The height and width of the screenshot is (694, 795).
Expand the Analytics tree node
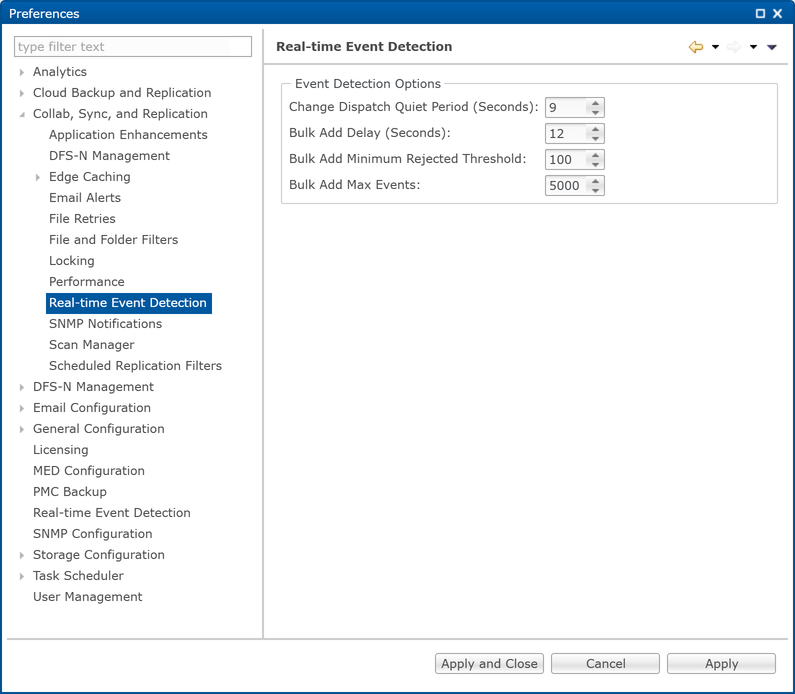pyautogui.click(x=22, y=72)
